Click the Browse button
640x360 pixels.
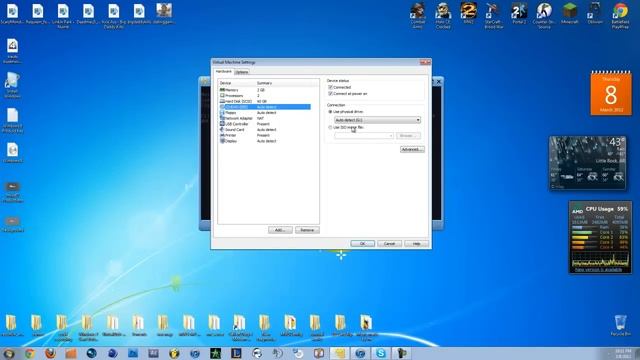click(x=408, y=136)
